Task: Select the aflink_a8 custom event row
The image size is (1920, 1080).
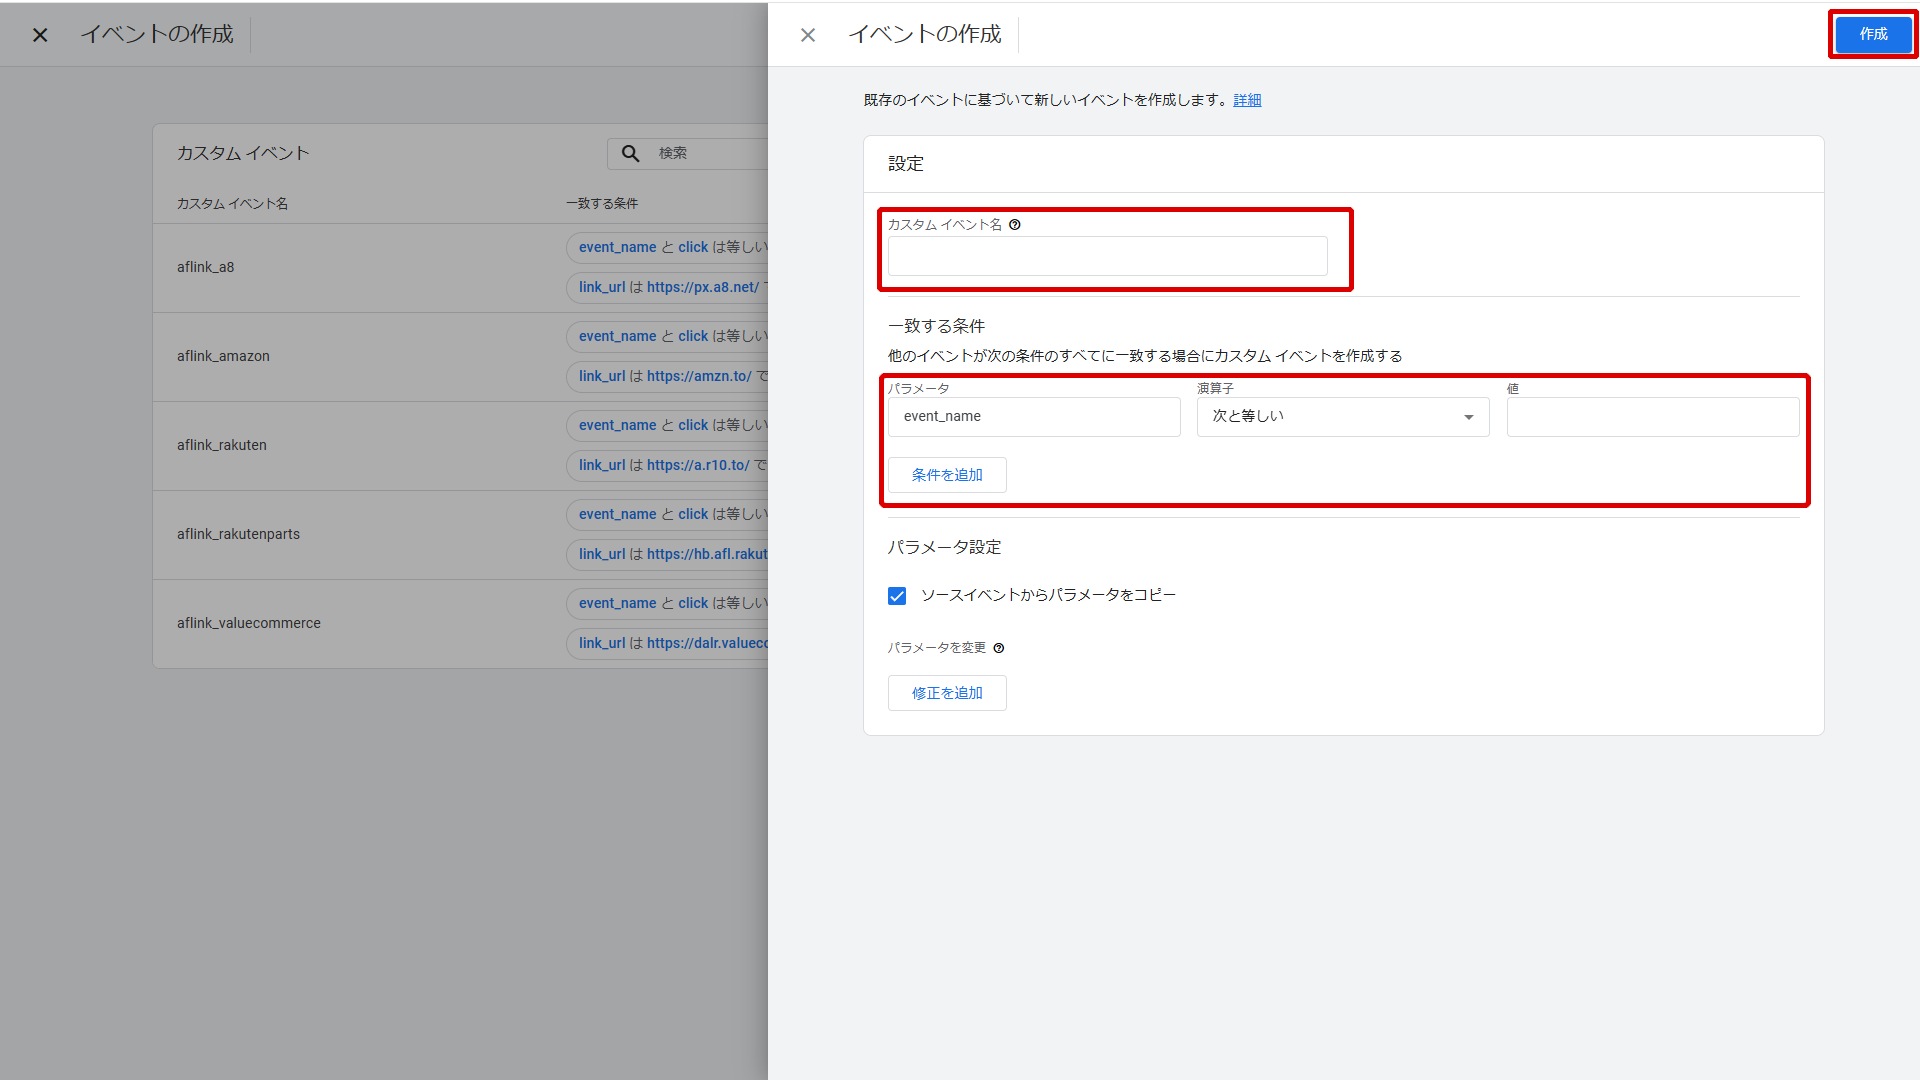Action: [x=206, y=267]
